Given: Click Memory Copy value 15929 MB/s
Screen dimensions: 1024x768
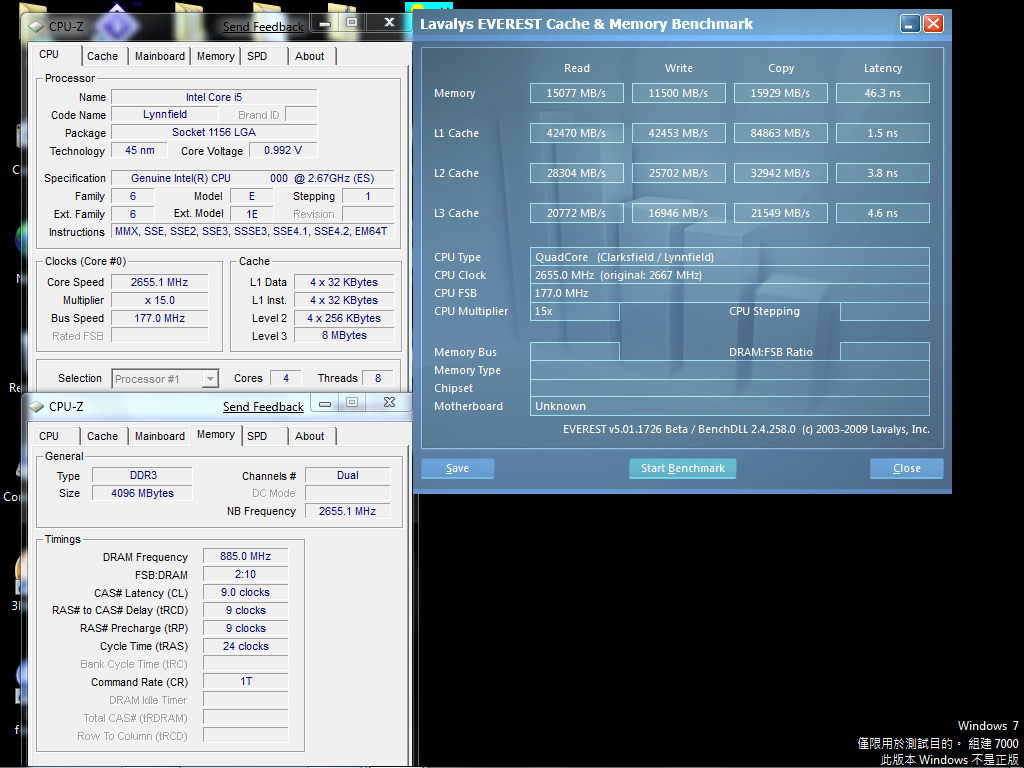Looking at the screenshot, I should (780, 93).
